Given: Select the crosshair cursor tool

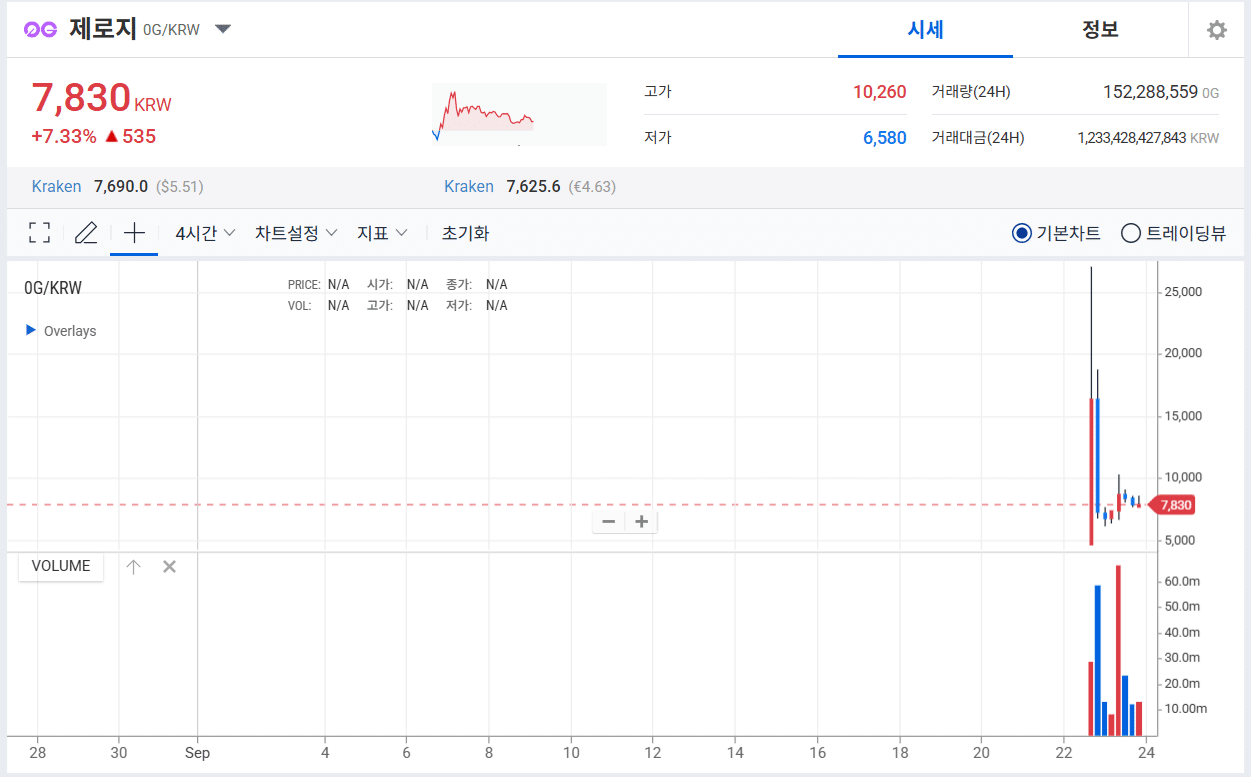Looking at the screenshot, I should (134, 233).
